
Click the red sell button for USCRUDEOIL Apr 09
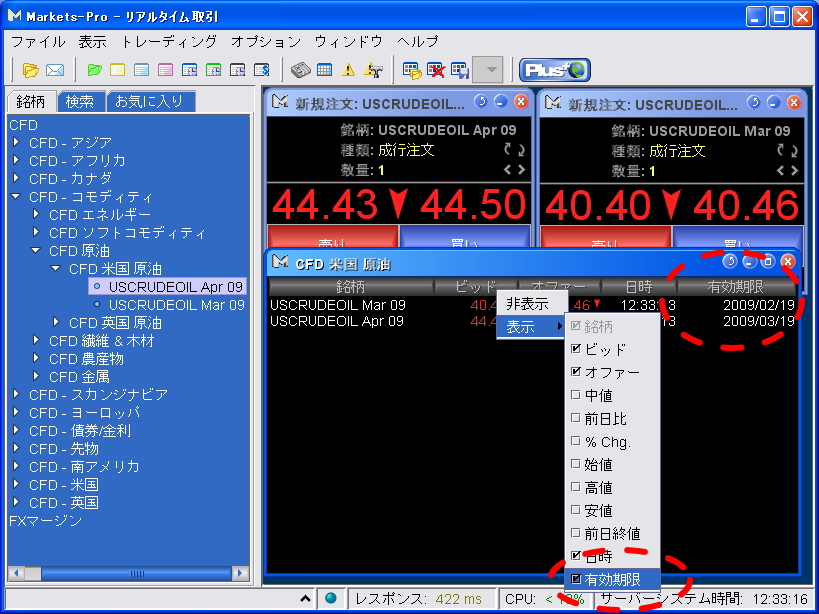[x=333, y=236]
